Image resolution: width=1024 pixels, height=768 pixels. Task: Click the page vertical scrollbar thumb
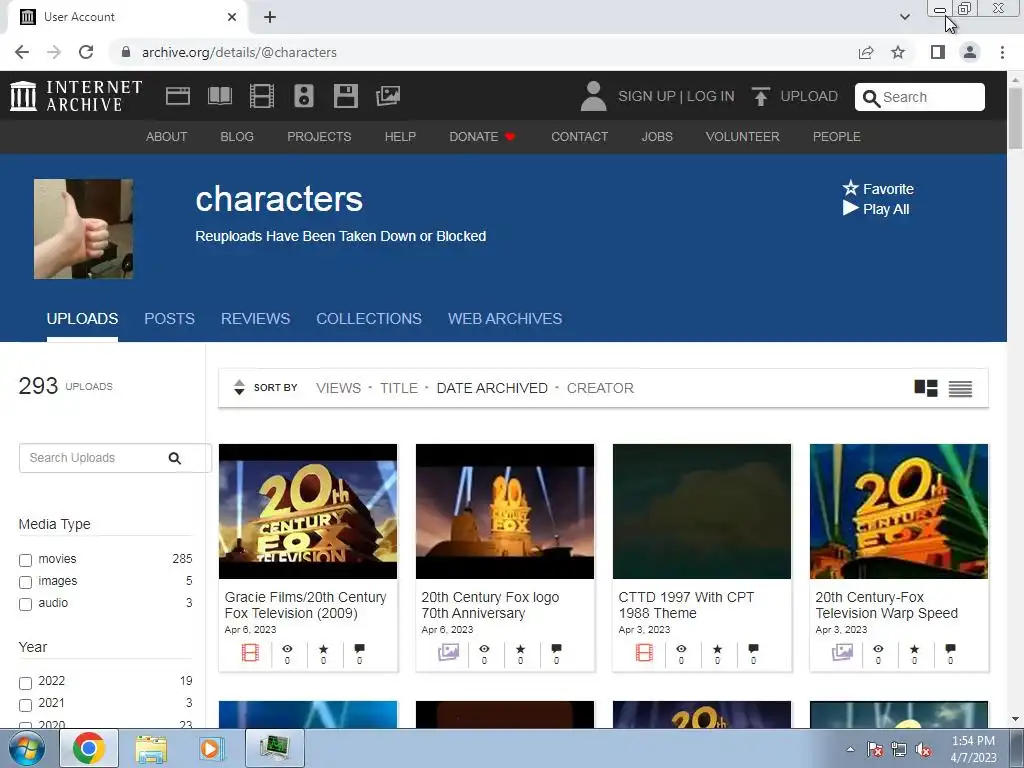pos(1016,118)
